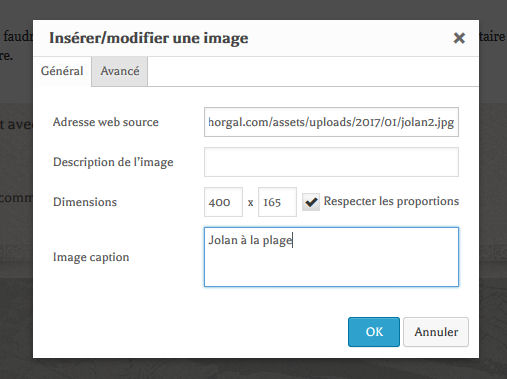507x379 pixels.
Task: Click the Image caption text area
Action: click(331, 257)
